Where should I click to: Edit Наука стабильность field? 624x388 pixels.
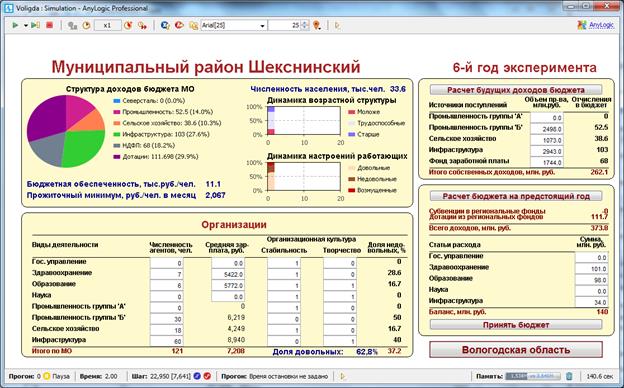point(284,297)
